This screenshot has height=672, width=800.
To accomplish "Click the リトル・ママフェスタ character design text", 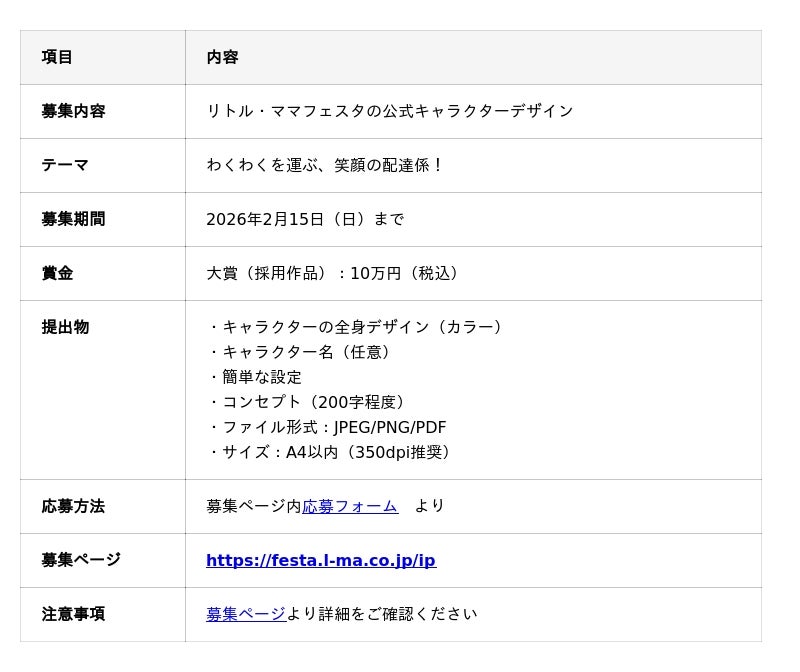I will click(390, 111).
